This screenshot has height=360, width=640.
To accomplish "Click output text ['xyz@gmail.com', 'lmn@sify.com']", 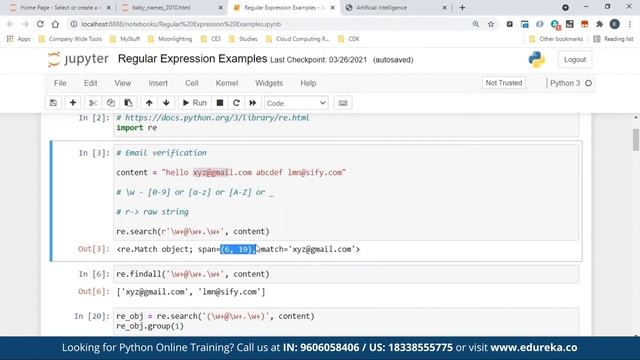I will (191, 292).
